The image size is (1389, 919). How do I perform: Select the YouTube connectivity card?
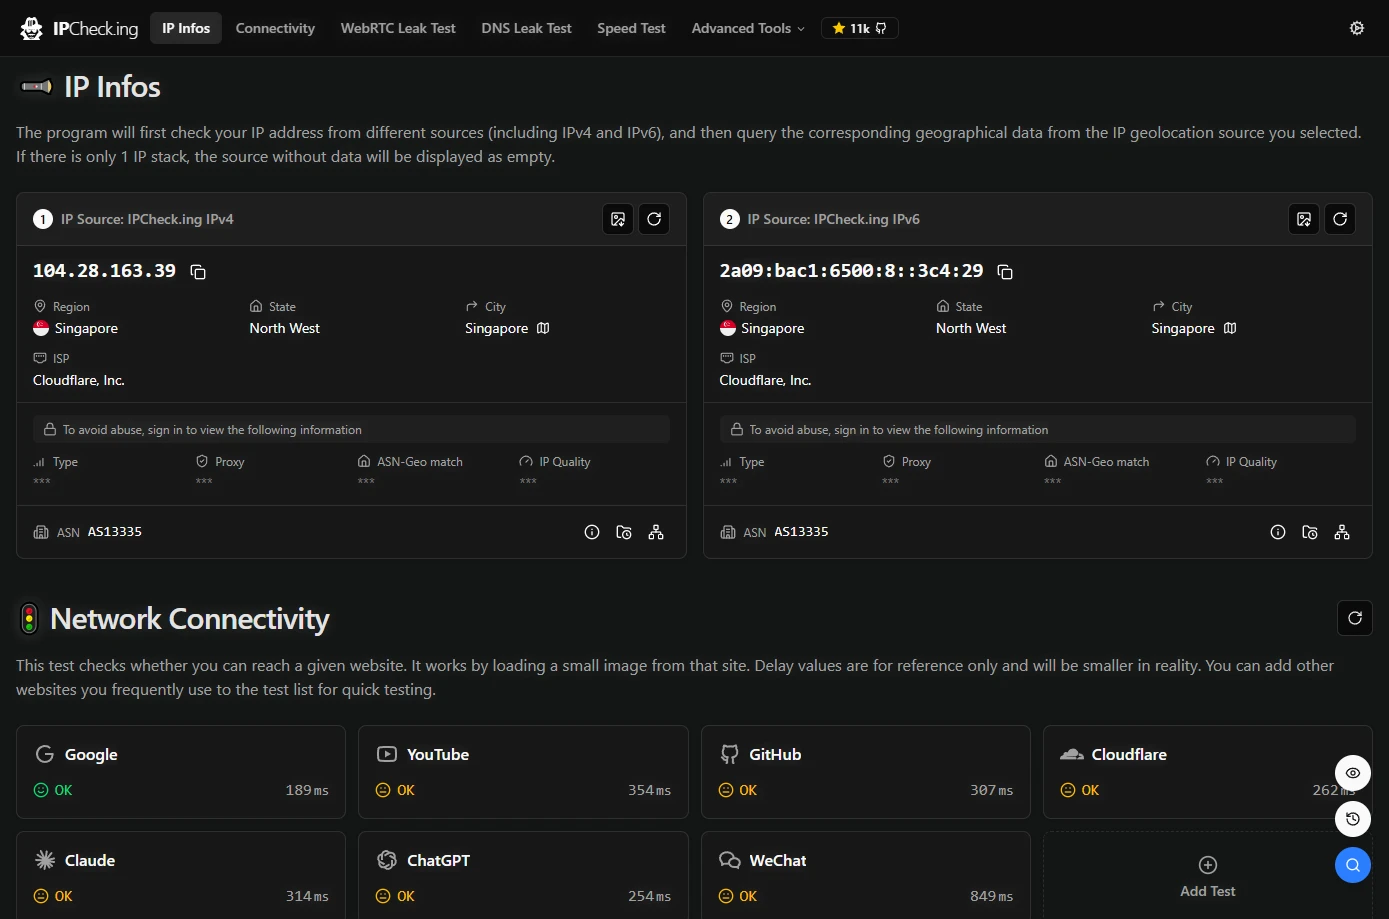[x=523, y=772]
